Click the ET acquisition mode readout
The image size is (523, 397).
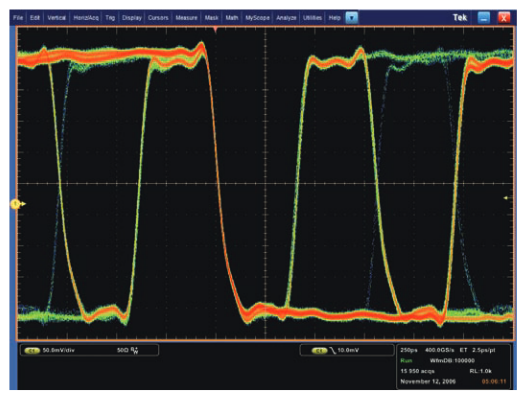coord(463,350)
